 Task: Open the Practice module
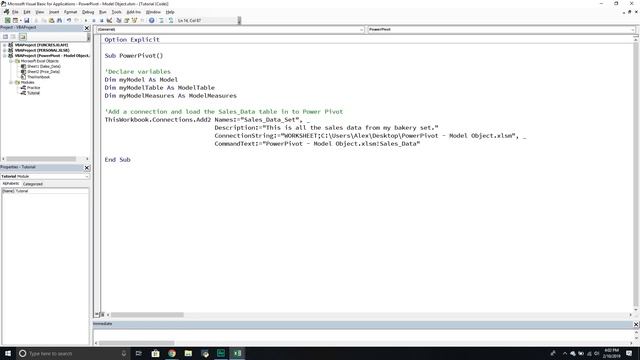coord(33,87)
